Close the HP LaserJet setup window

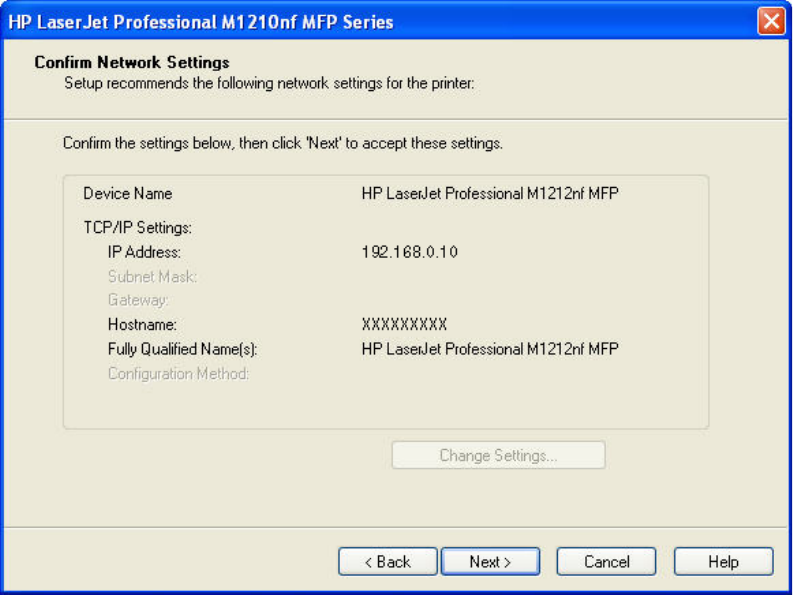click(771, 22)
